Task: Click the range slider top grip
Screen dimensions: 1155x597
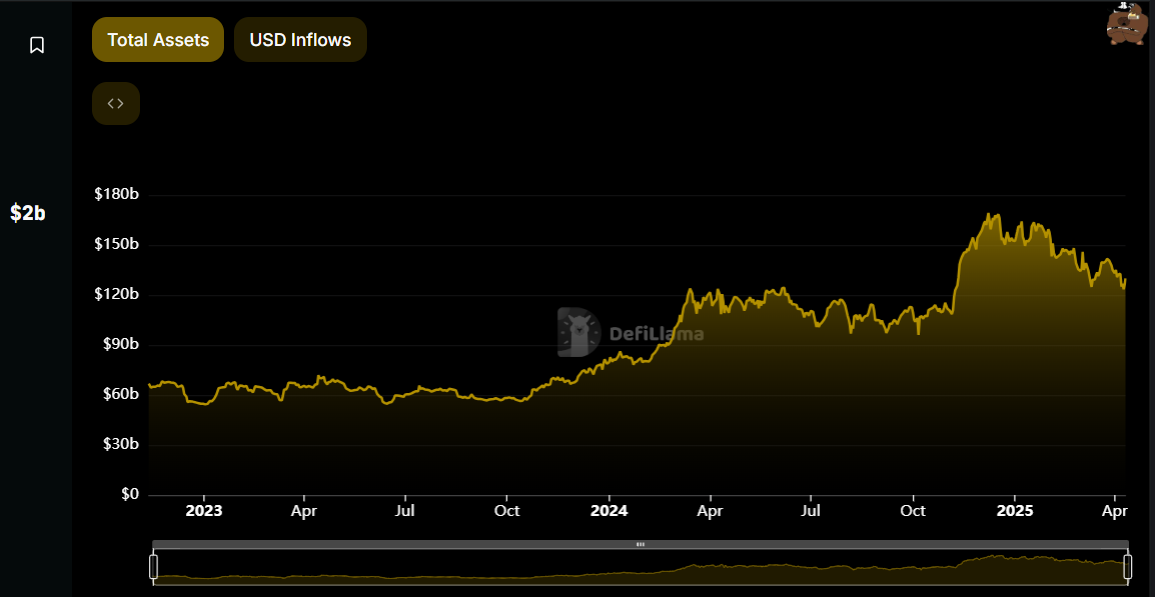Action: [641, 544]
